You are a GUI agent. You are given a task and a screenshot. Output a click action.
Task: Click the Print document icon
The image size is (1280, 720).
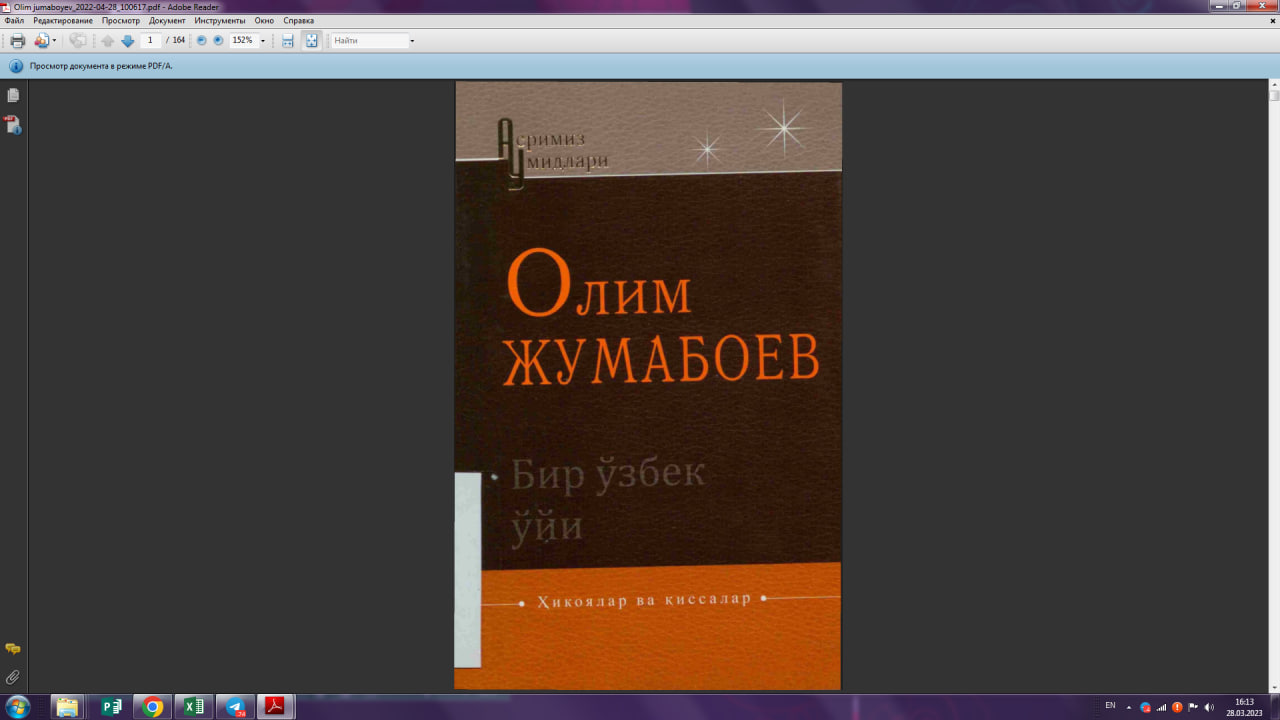click(17, 41)
